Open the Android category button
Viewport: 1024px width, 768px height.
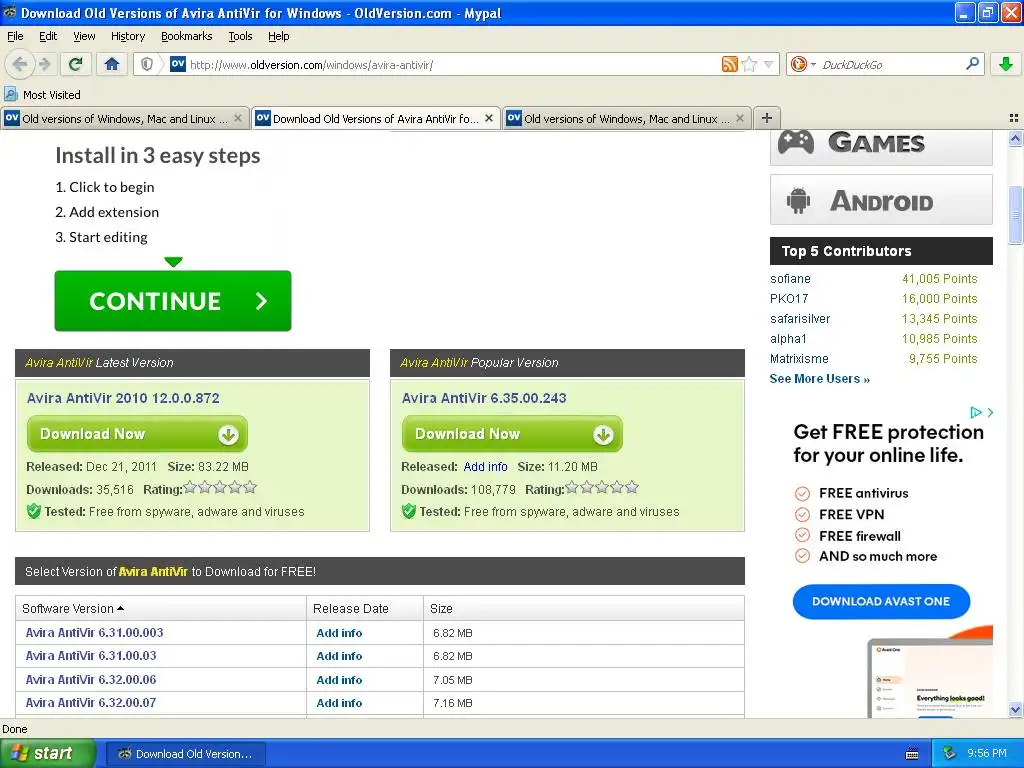pos(881,200)
